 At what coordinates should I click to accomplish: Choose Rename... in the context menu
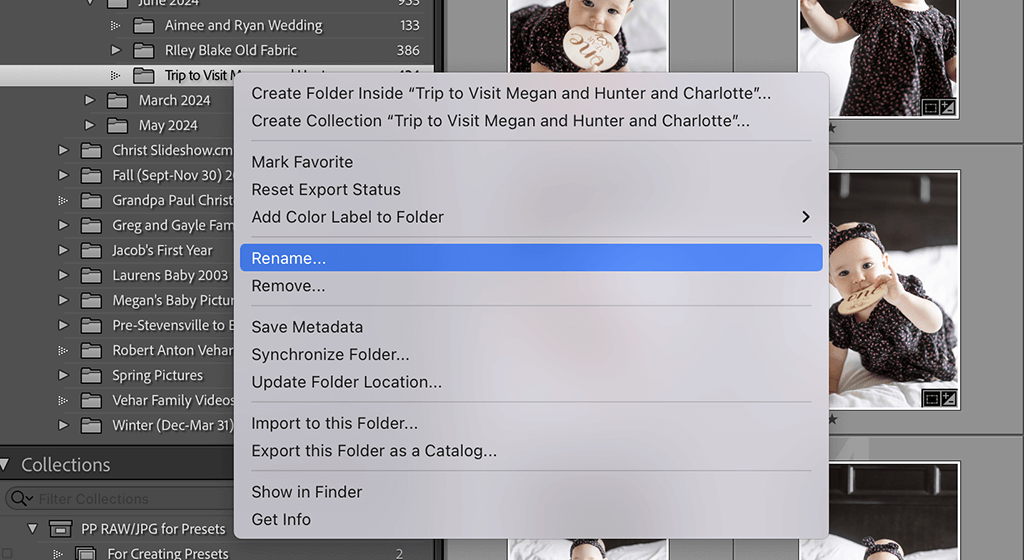[x=531, y=258]
